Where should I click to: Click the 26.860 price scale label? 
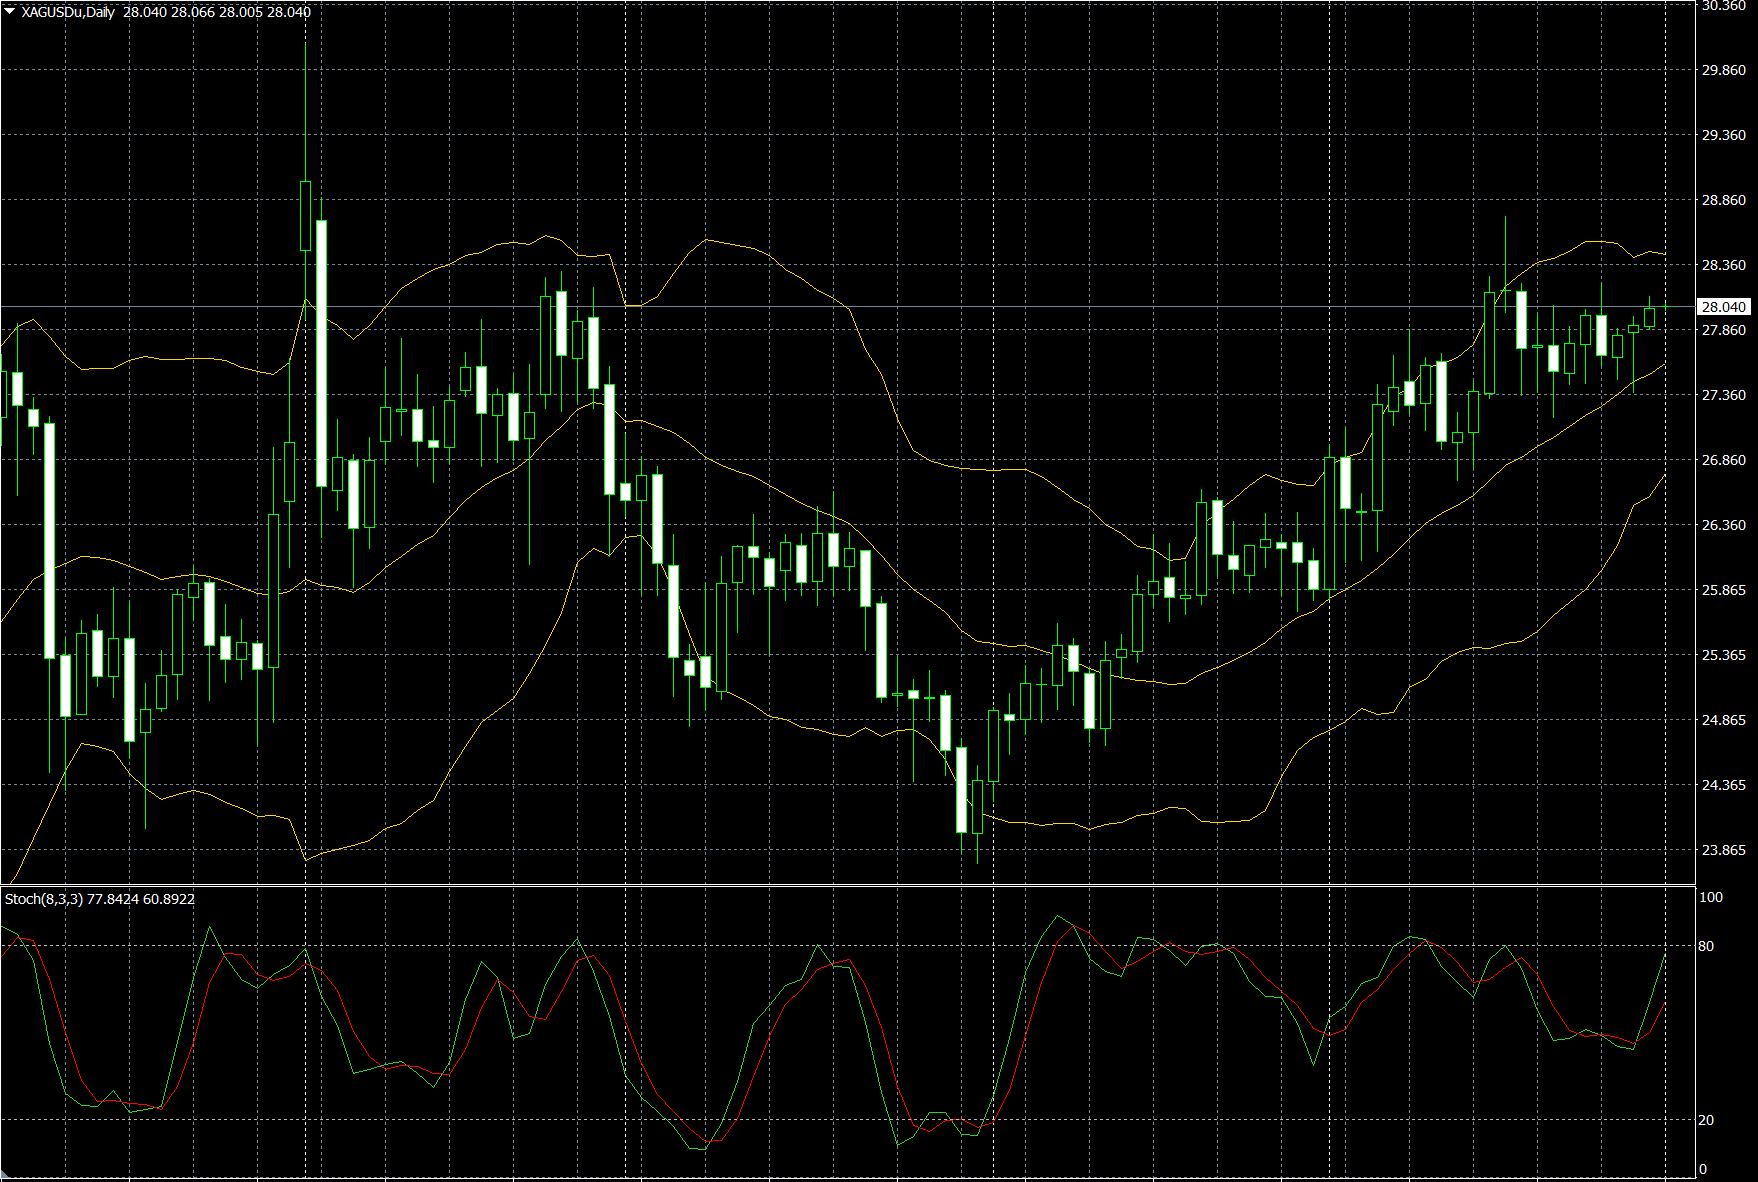[x=1724, y=460]
